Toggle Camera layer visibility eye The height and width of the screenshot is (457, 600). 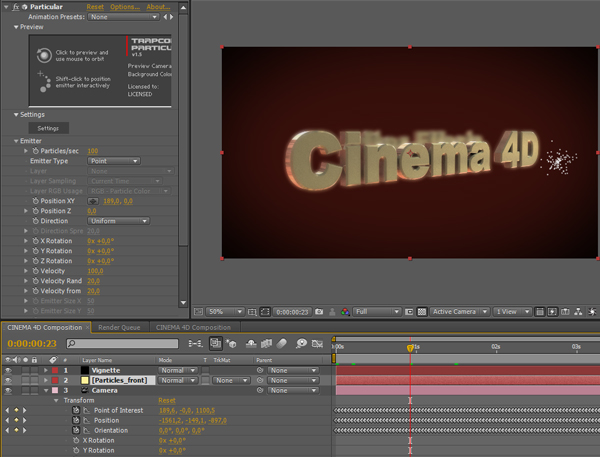point(8,390)
